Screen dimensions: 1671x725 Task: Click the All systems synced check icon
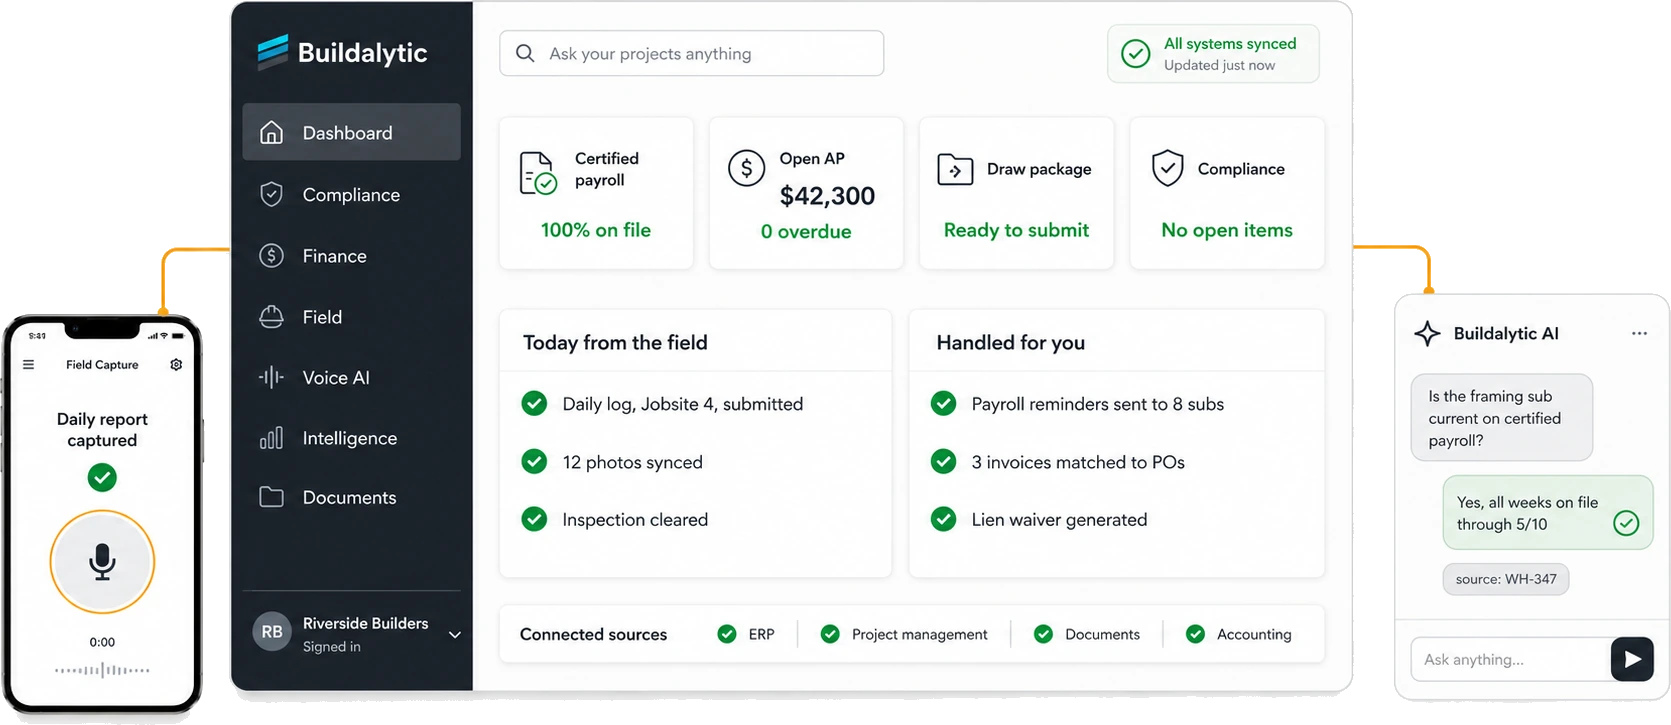coord(1136,53)
